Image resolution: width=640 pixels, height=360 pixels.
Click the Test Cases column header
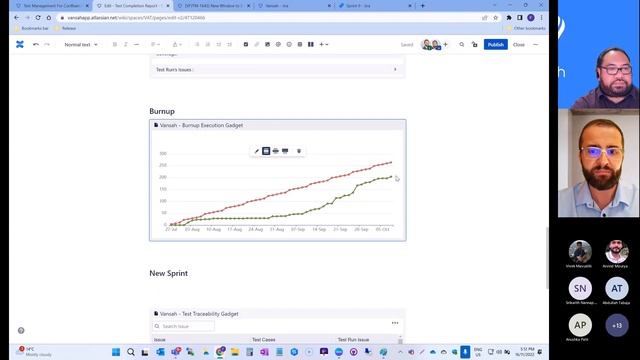264,340
